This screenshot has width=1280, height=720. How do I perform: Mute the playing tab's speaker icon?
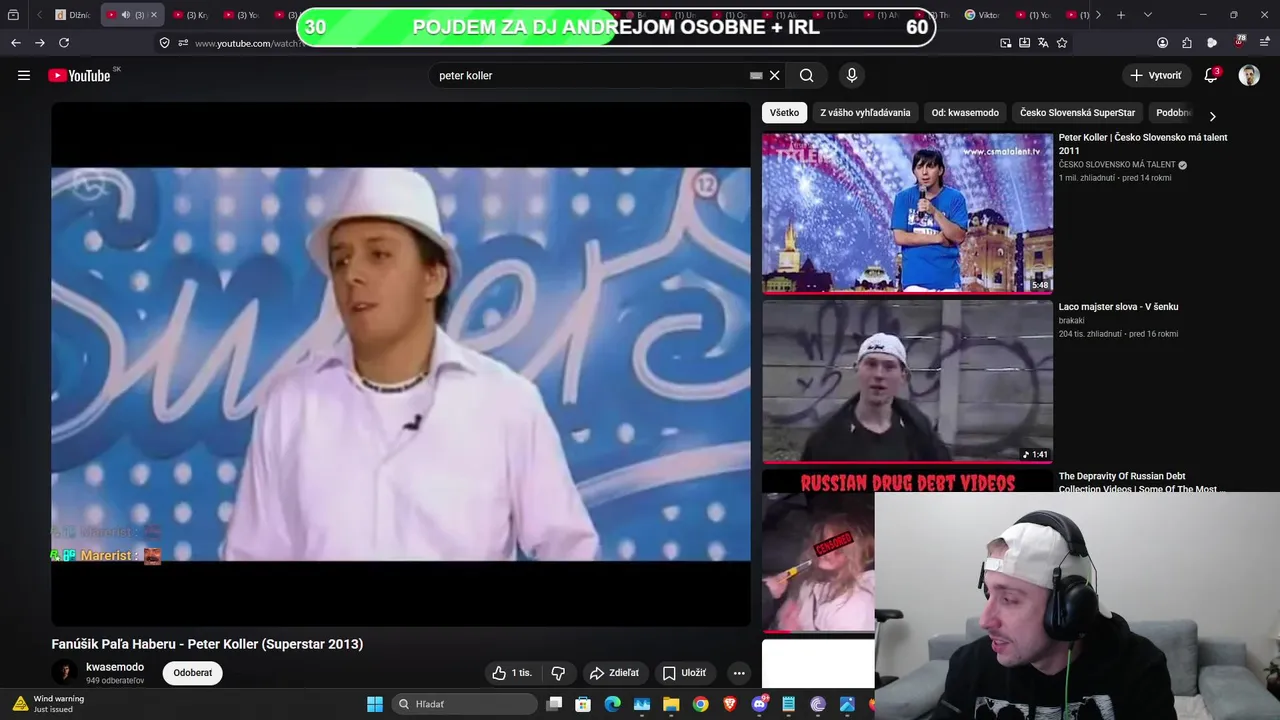(126, 15)
